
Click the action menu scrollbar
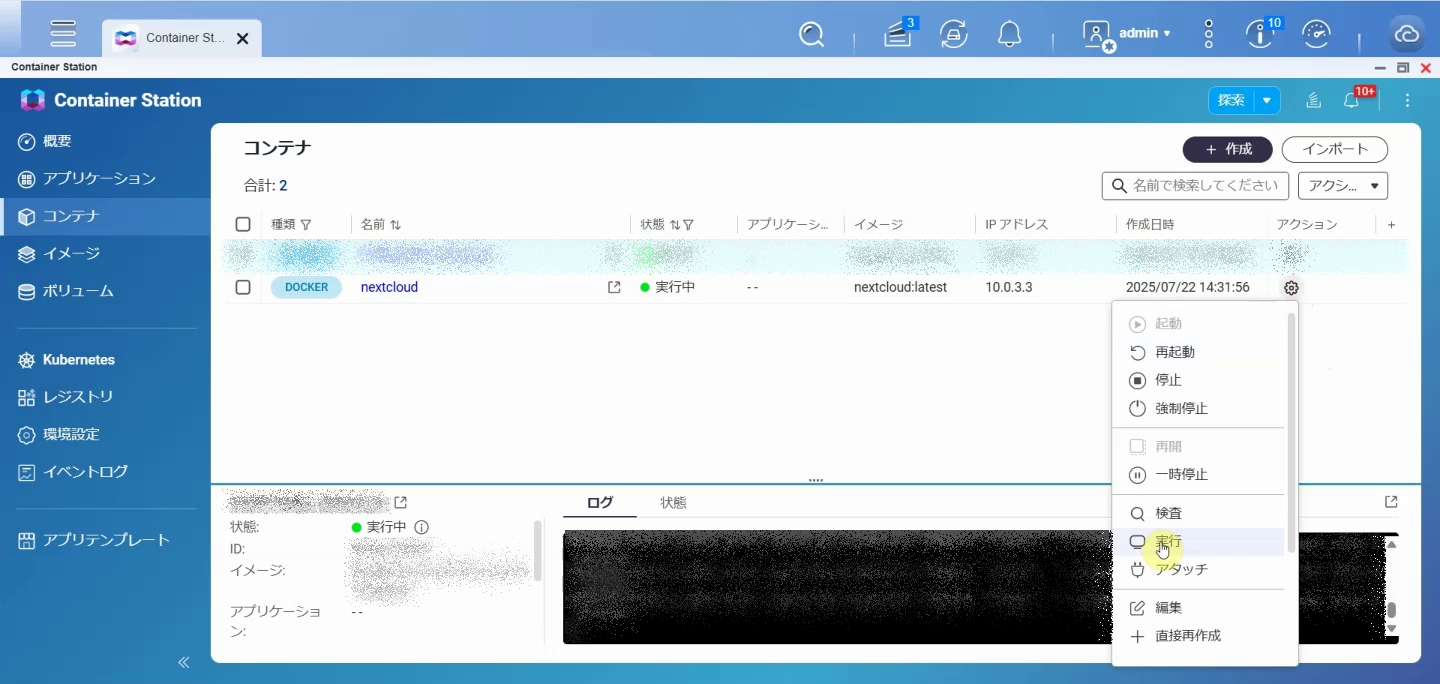click(1291, 433)
